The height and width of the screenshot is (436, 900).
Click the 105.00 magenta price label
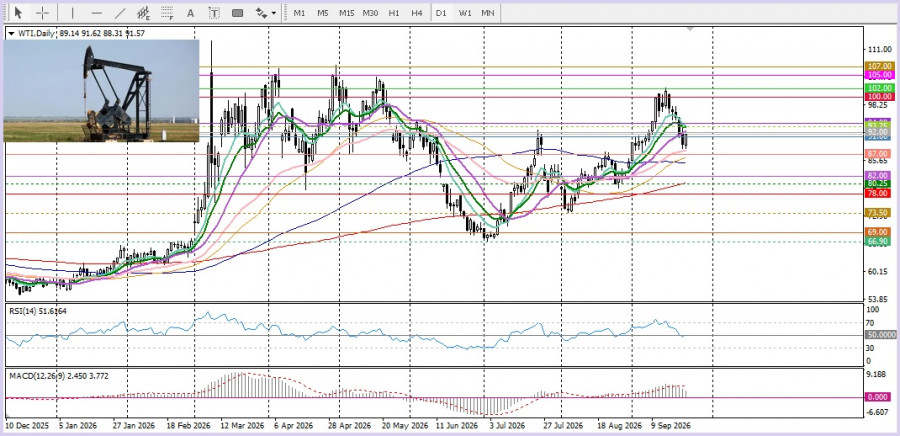tap(880, 75)
